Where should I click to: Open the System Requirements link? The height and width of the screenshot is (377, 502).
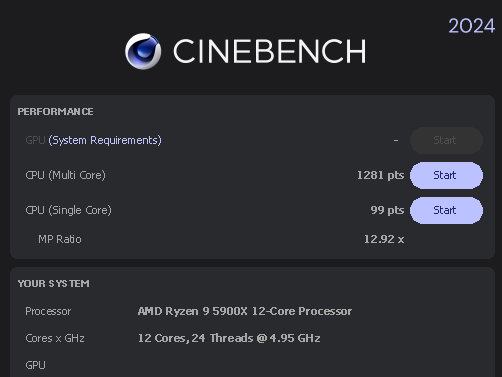(105, 140)
